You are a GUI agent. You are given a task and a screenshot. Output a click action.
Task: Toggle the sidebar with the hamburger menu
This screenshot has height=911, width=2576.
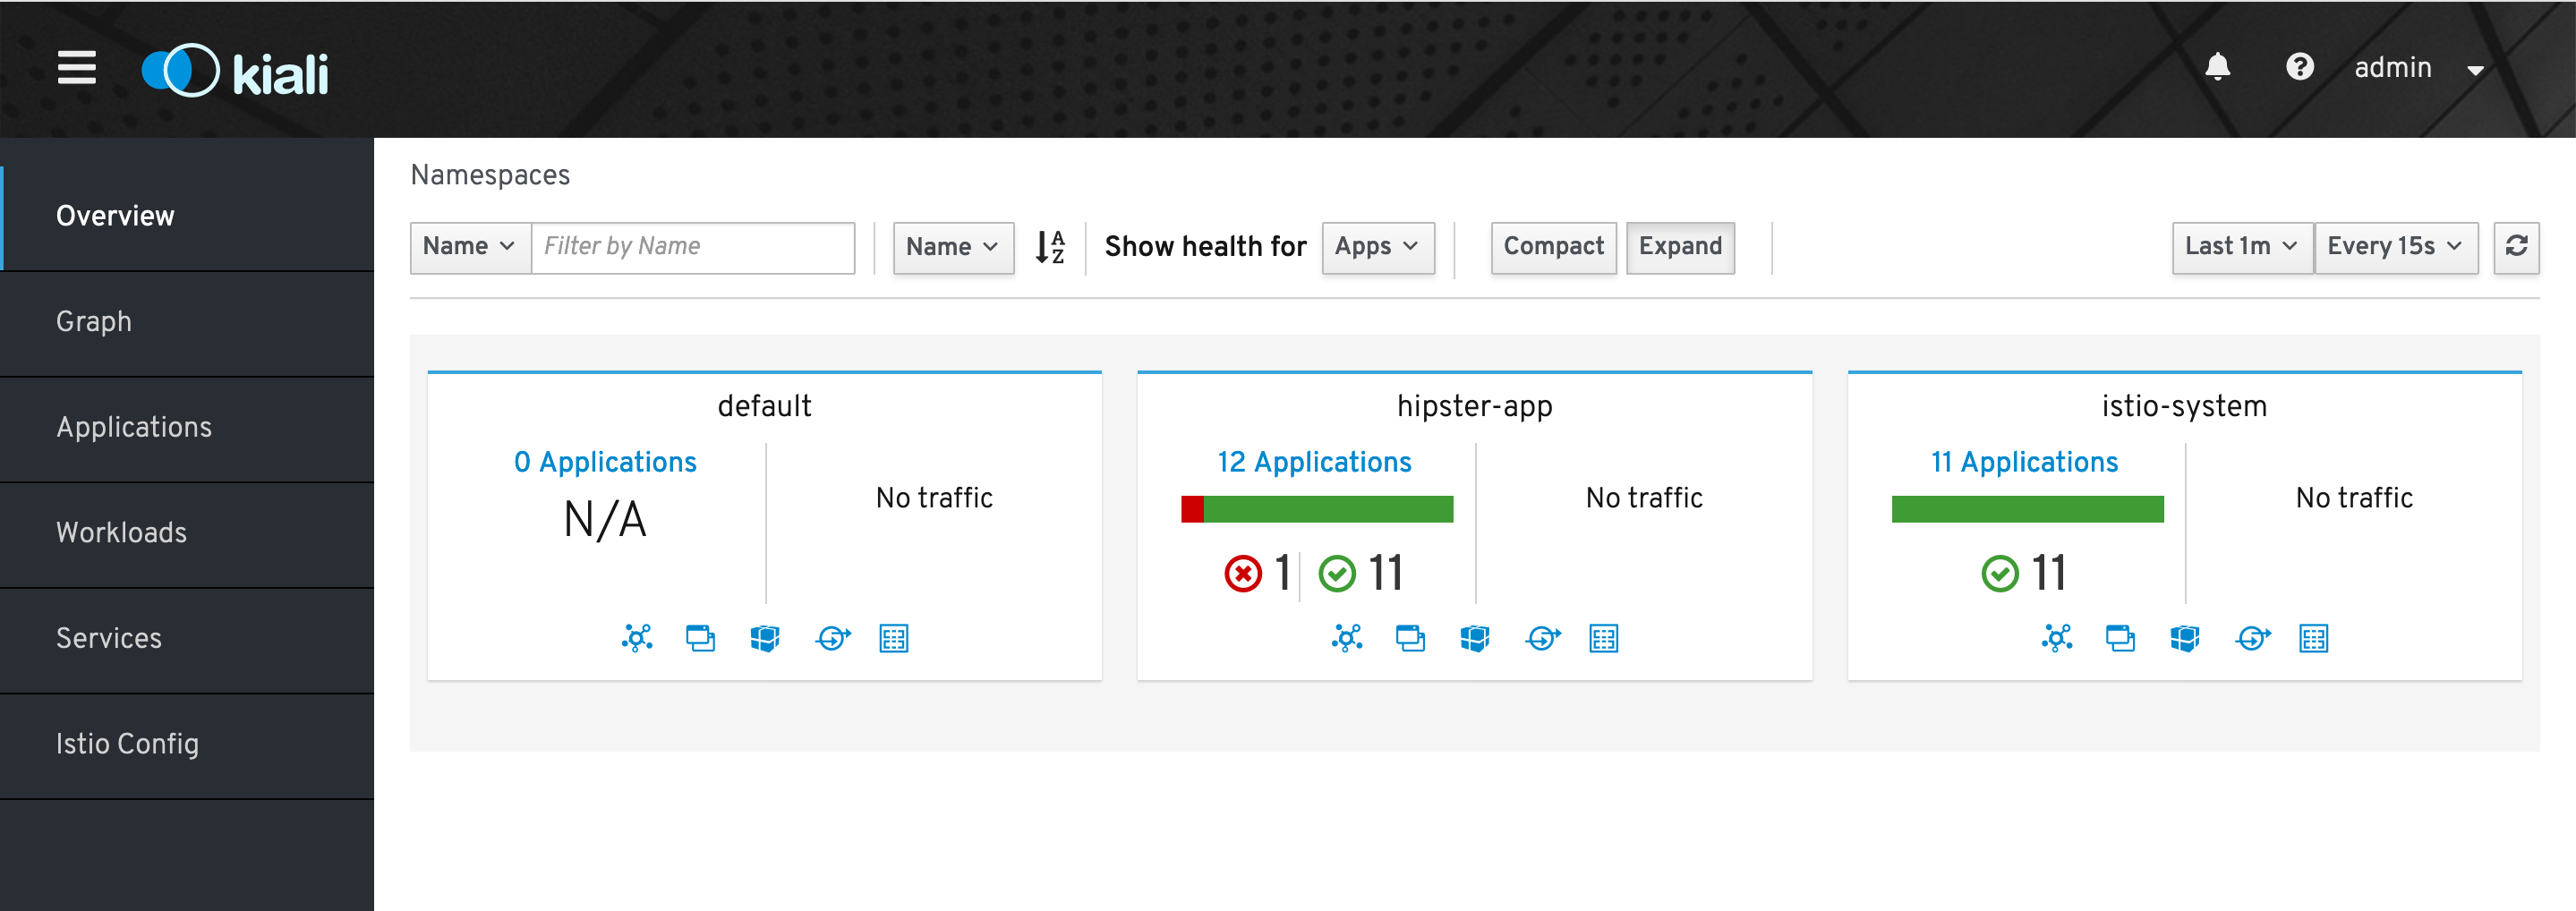76,68
